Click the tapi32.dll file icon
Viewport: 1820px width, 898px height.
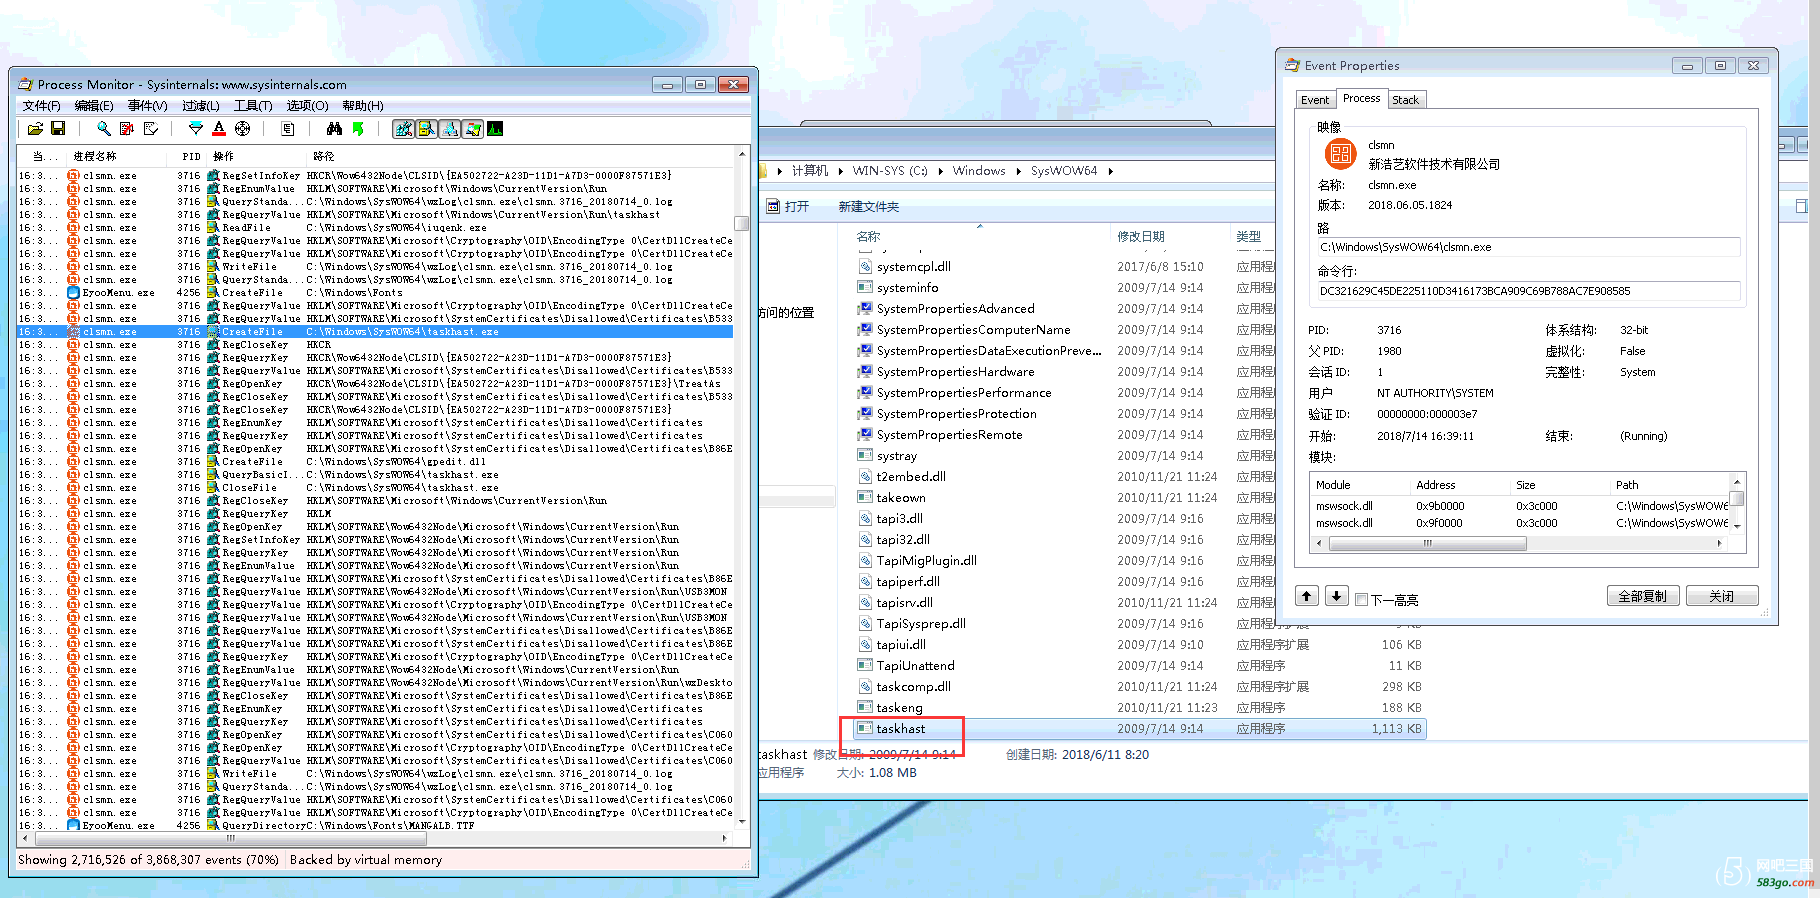[x=865, y=539]
